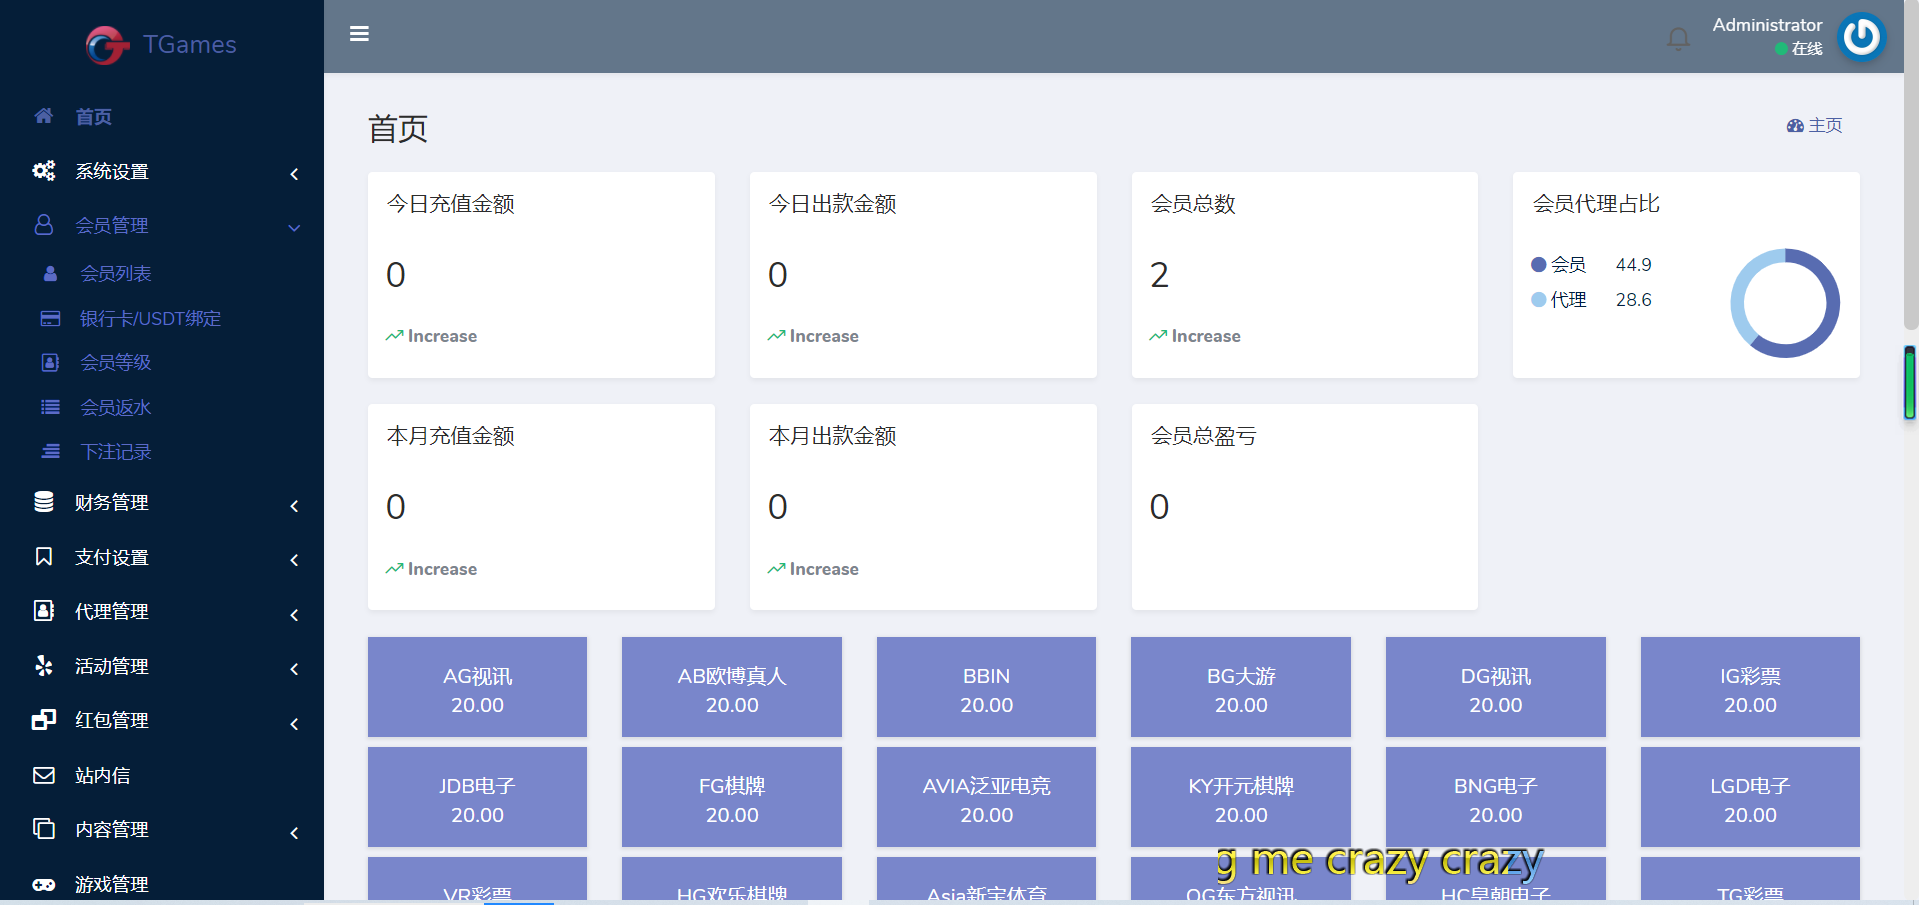The image size is (1919, 905).
Task: Expand 代理管理 chevron arrow
Action: tap(294, 615)
